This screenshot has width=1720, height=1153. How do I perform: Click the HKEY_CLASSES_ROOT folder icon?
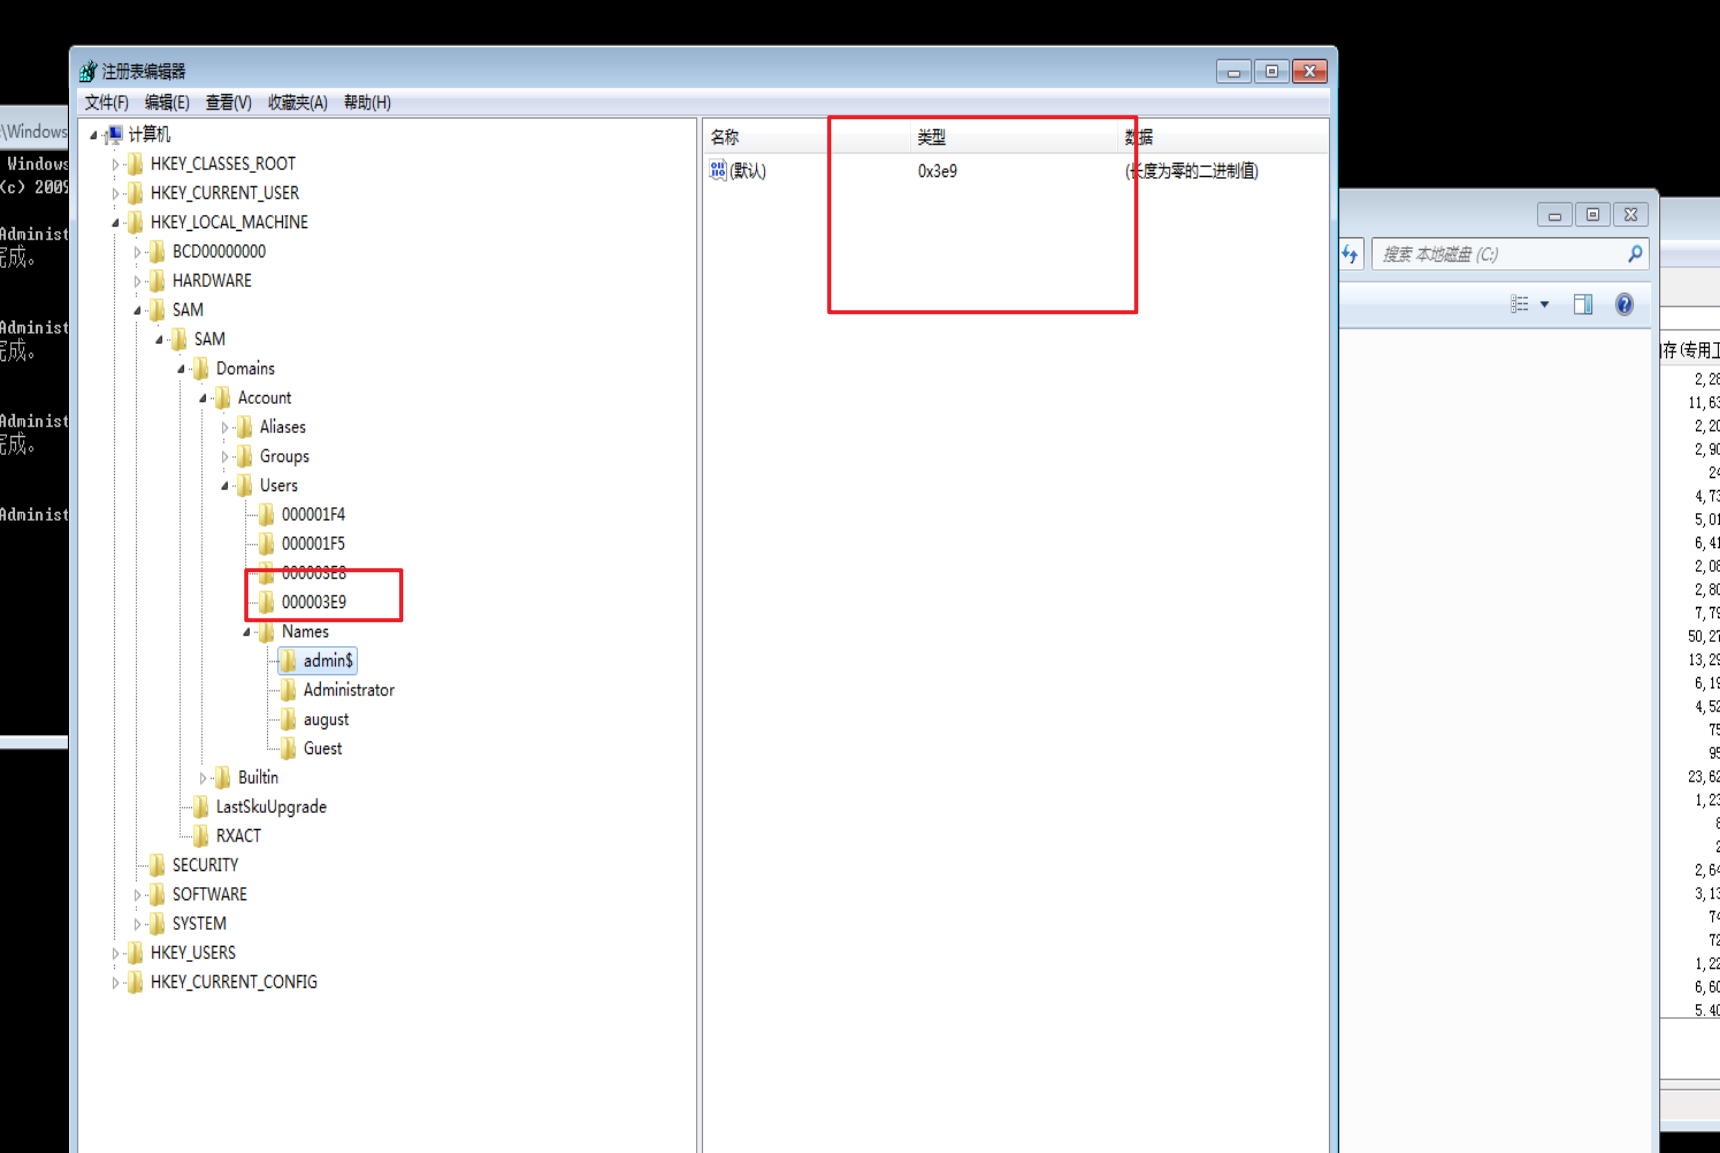(x=135, y=163)
